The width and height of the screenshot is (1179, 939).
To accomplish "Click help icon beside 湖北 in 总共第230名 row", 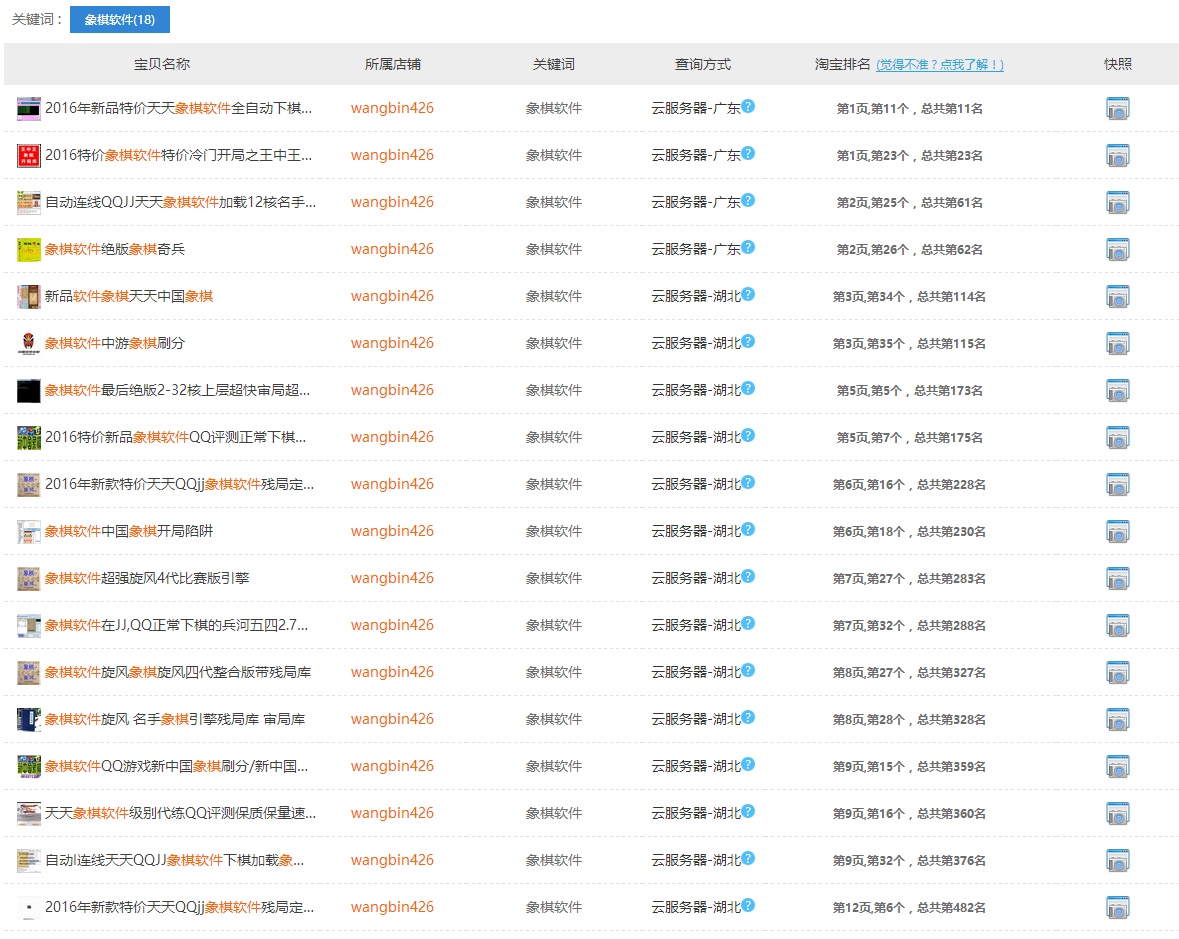I will (x=748, y=529).
